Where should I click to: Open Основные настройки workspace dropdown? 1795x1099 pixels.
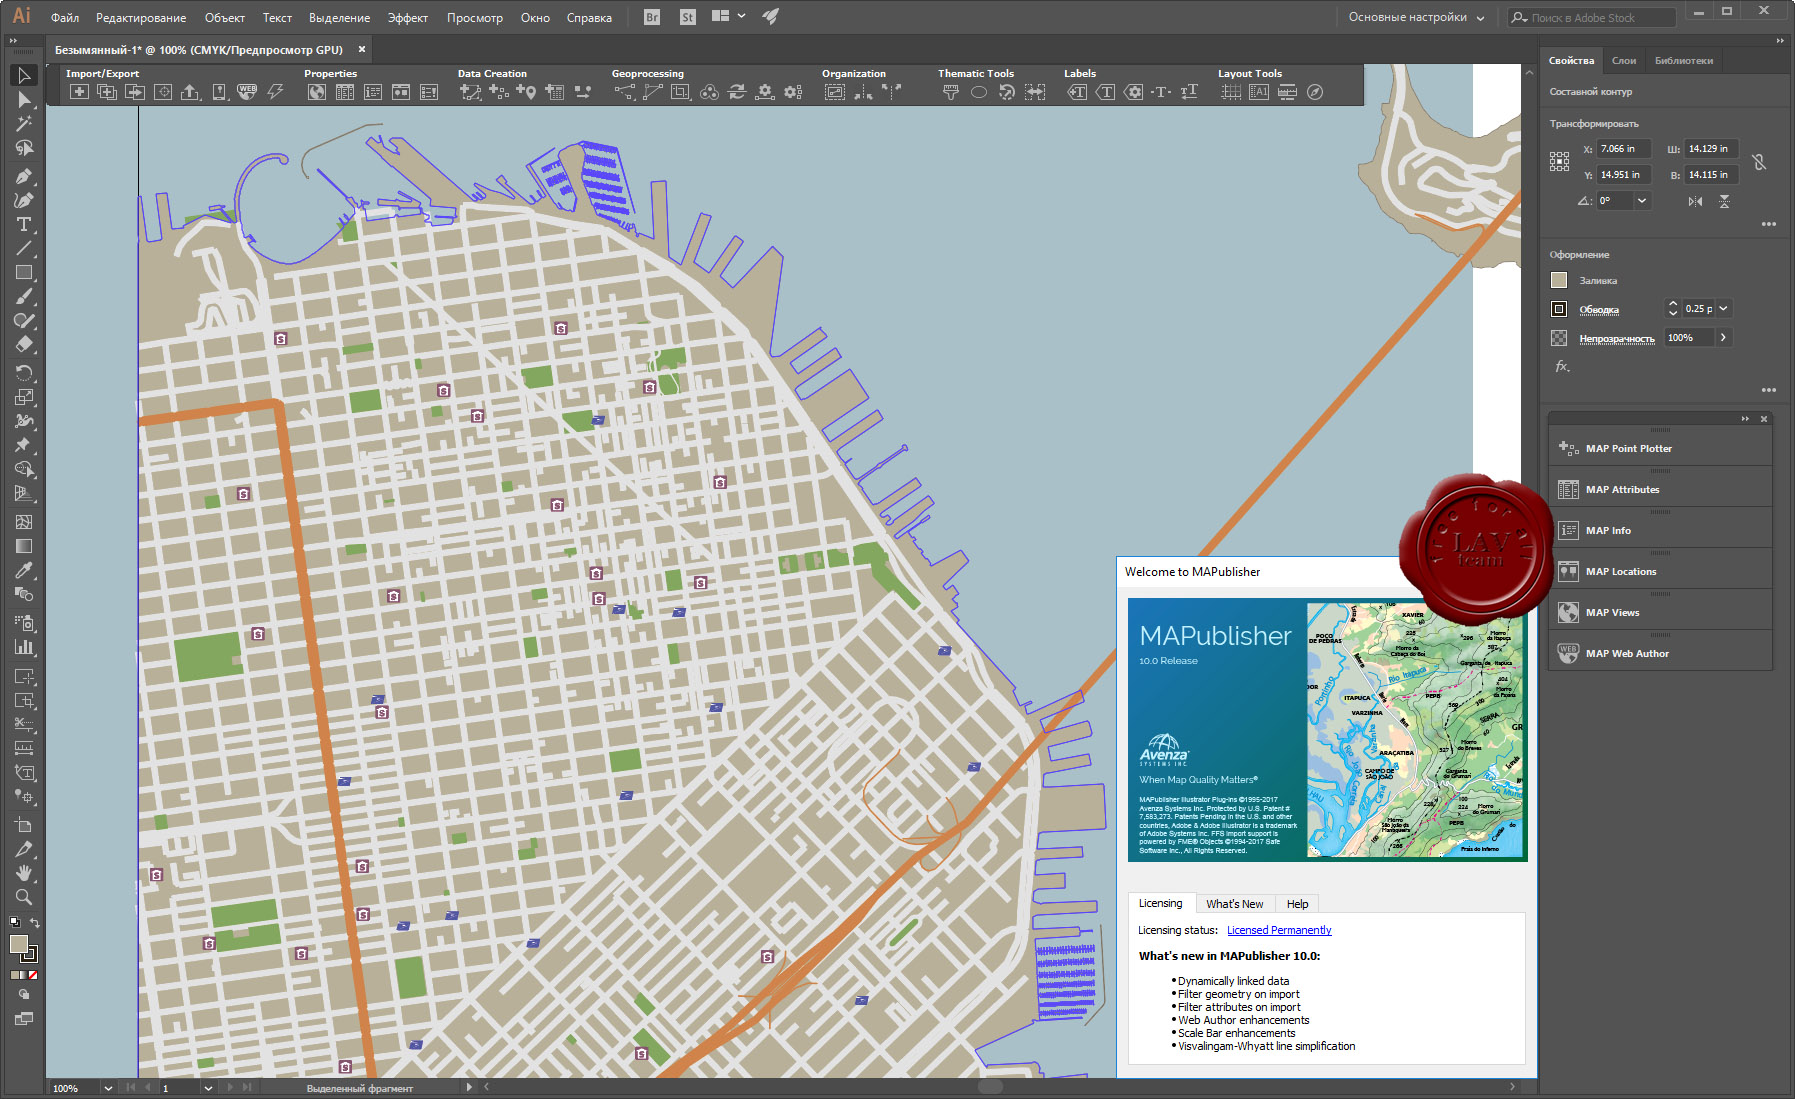1416,17
